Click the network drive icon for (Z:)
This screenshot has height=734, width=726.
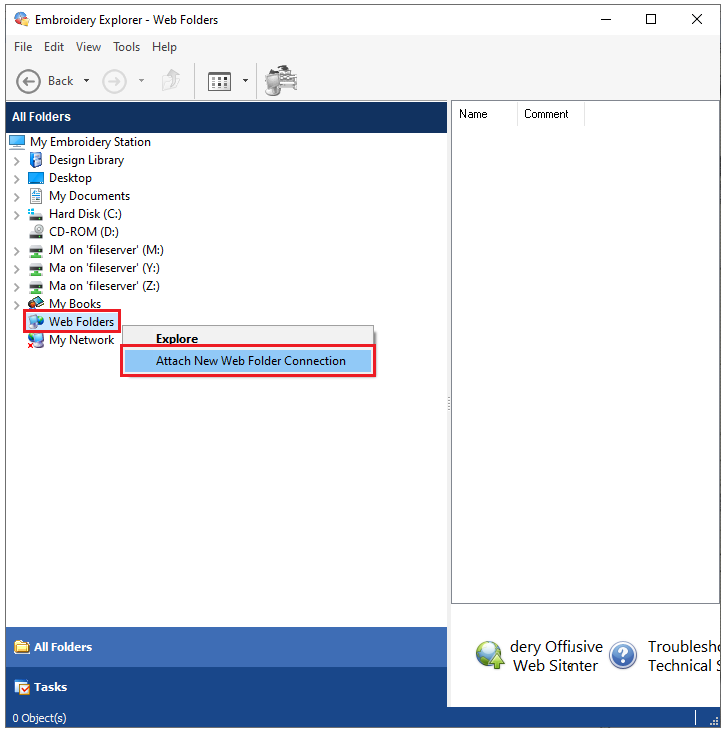[x=36, y=287]
